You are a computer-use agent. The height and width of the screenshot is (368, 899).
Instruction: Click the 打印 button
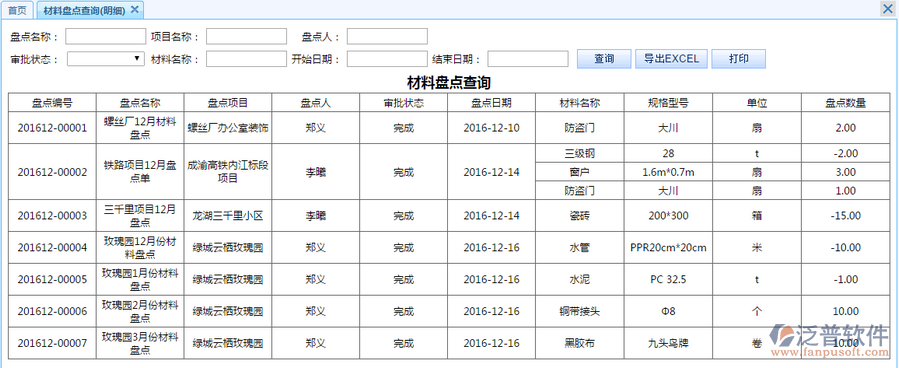click(x=738, y=58)
